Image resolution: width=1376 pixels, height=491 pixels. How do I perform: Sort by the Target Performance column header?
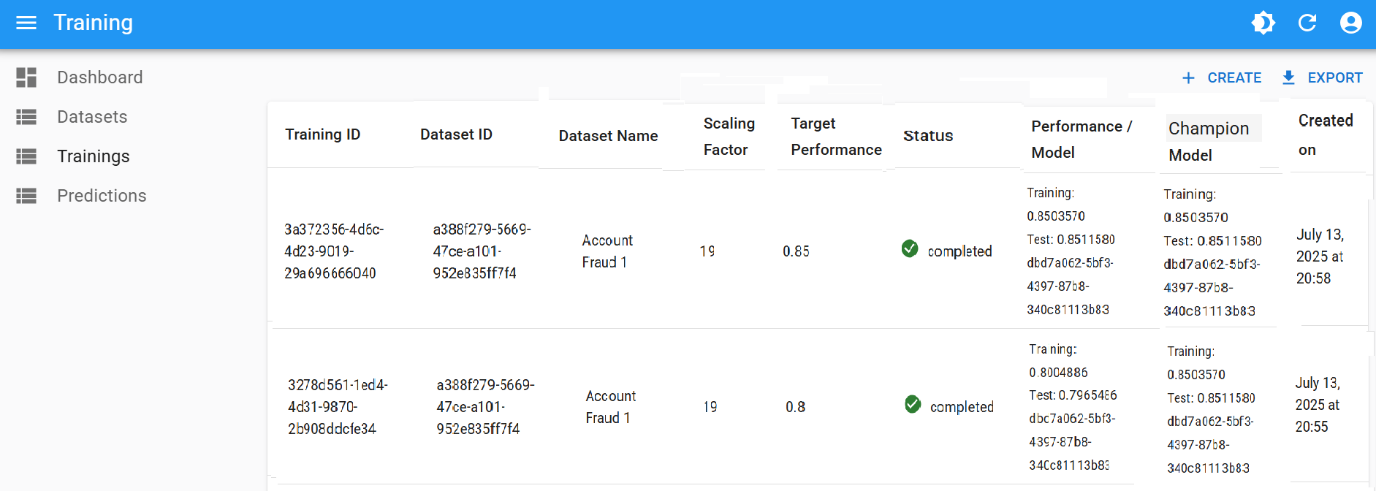click(x=835, y=137)
